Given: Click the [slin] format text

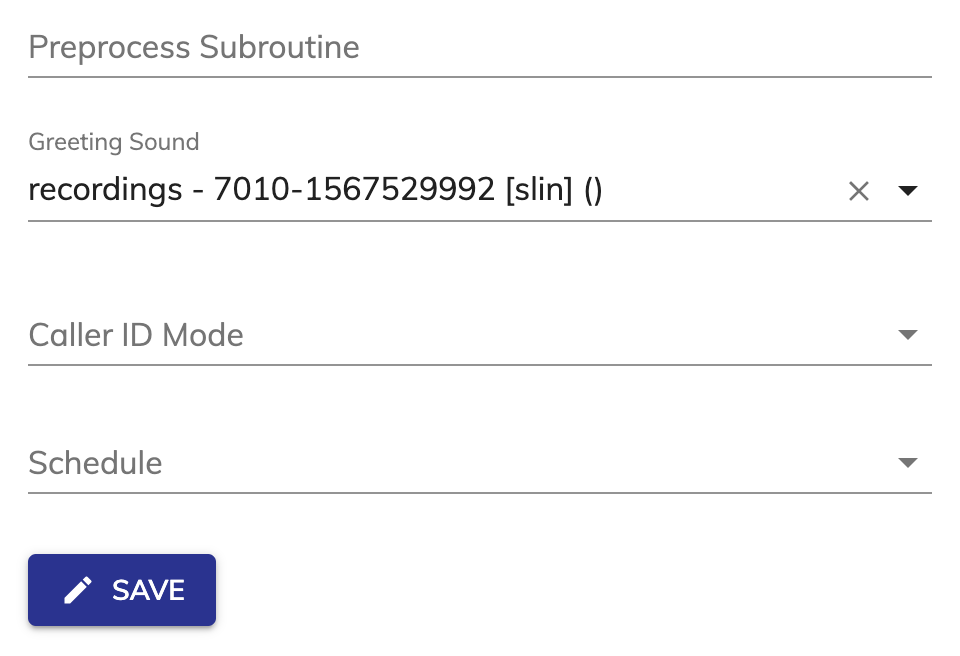Looking at the screenshot, I should [x=539, y=189].
